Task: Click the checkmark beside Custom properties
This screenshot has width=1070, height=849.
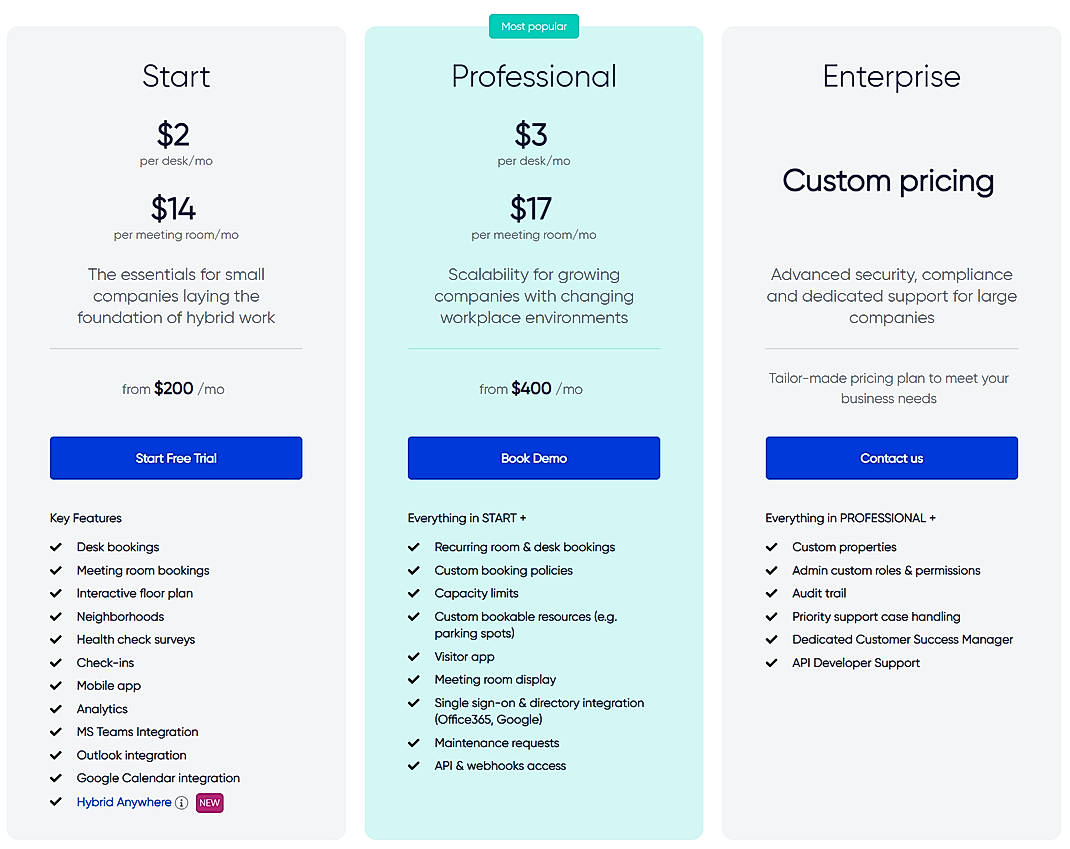Action: [x=771, y=547]
